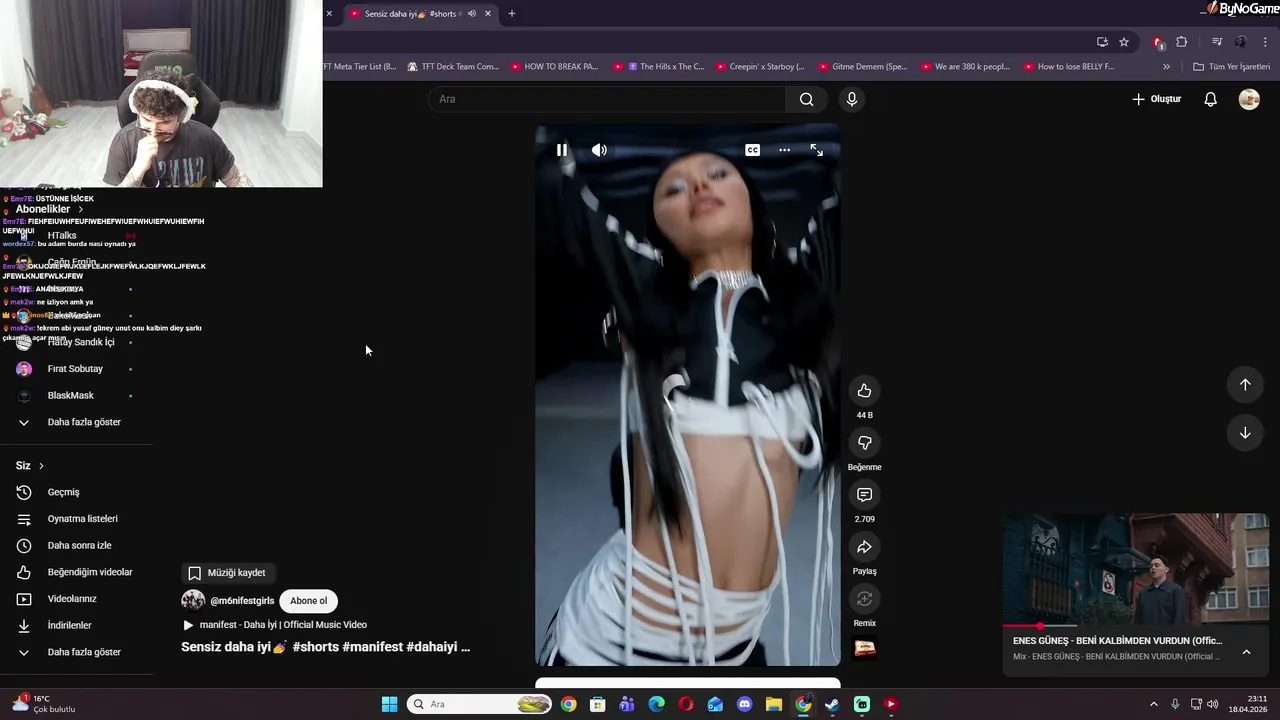Mute the tab via speaker icon
The height and width of the screenshot is (720, 1280).
(x=471, y=14)
